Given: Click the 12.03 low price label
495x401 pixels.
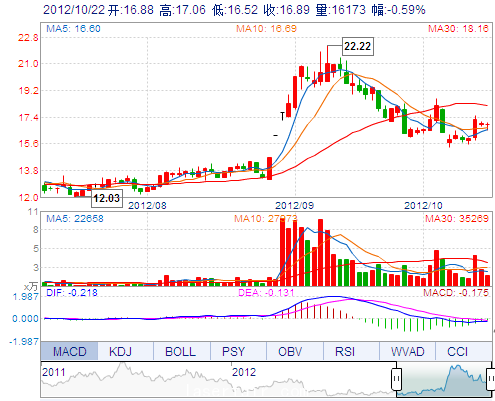Looking at the screenshot, I should pos(106,198).
